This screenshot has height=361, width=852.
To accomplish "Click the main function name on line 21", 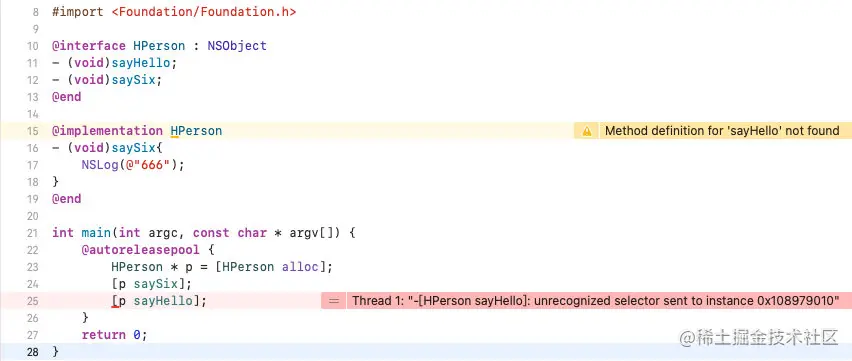I will click(x=96, y=233).
